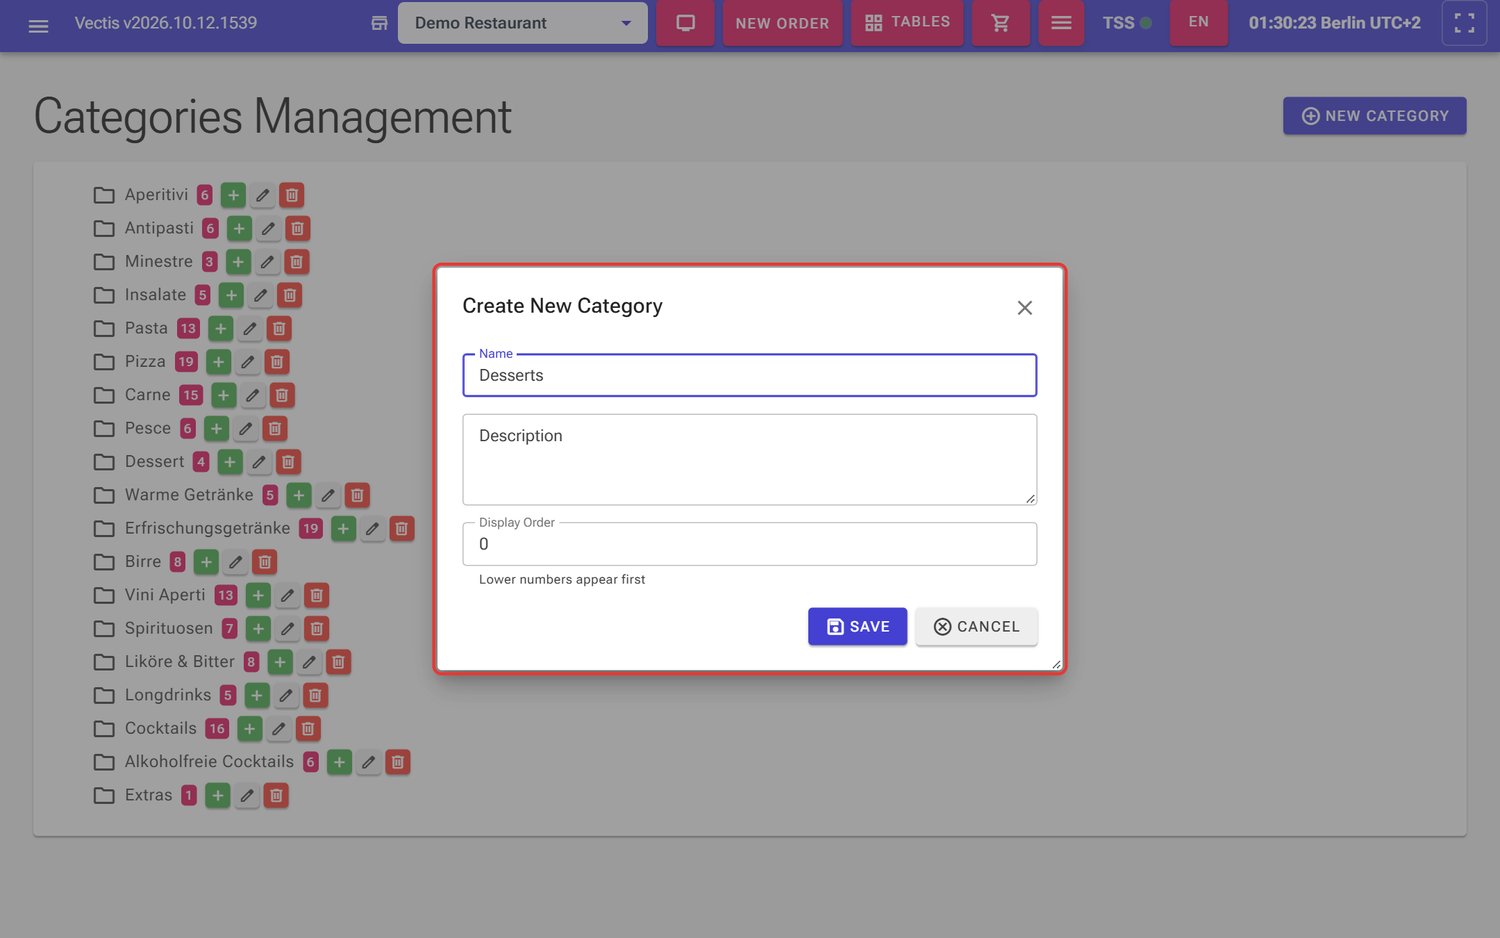
Task: Click the Carne item count badge 15
Action: (x=191, y=395)
